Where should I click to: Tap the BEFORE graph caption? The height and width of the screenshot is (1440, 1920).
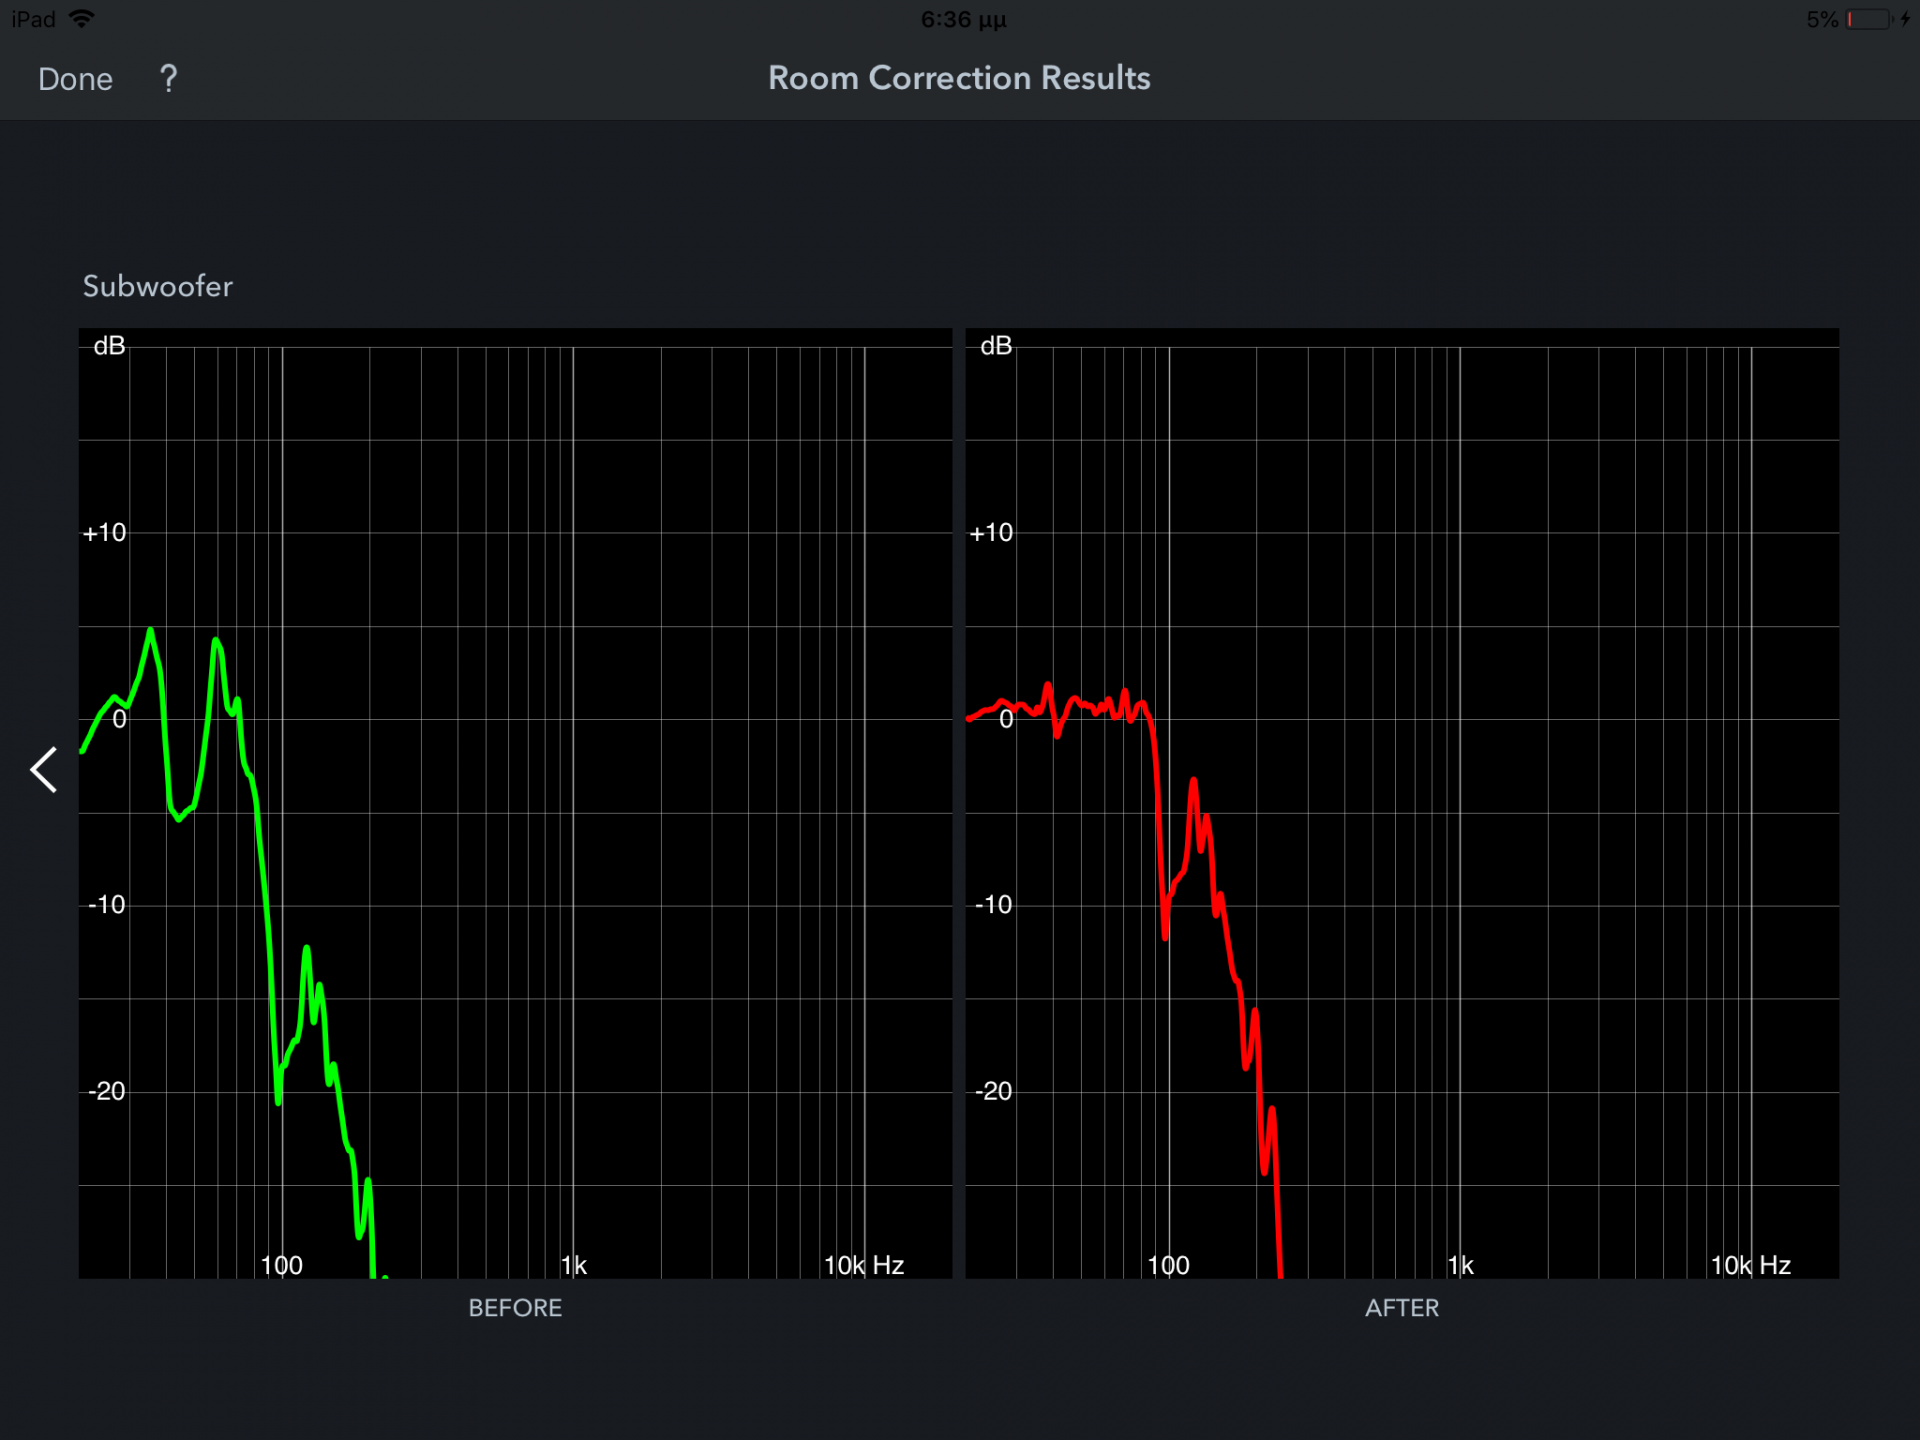(x=515, y=1308)
